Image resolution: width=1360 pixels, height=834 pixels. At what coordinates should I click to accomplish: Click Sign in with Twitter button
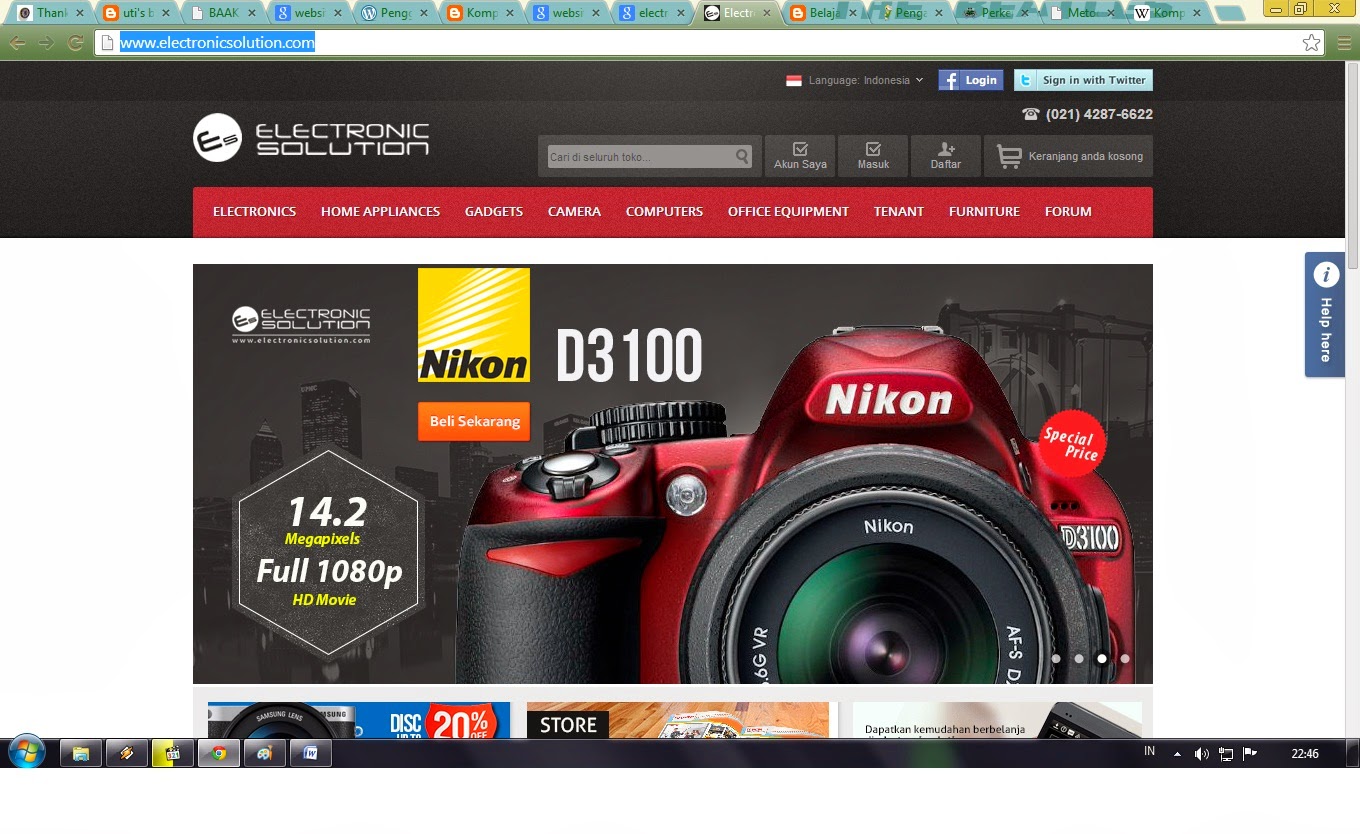point(1083,80)
